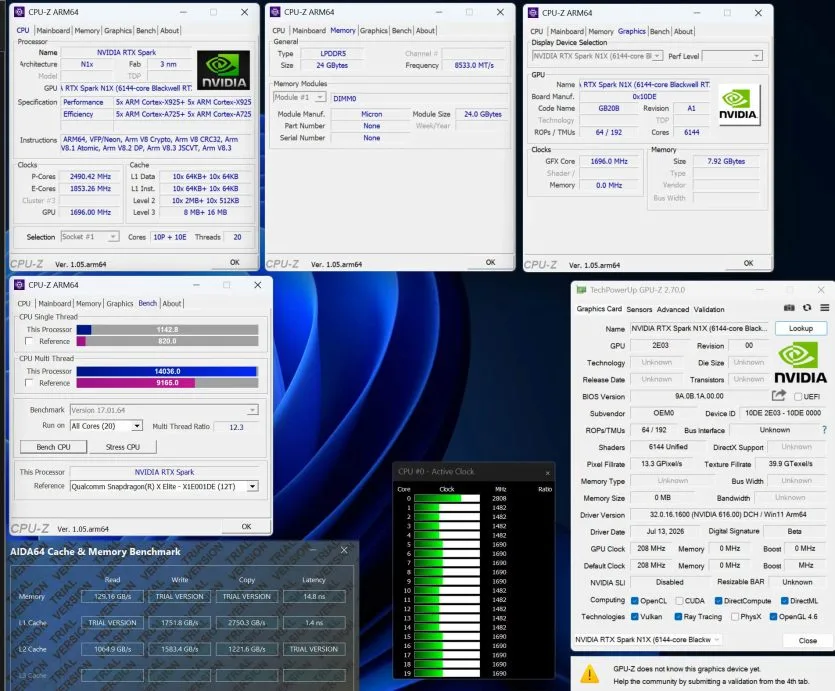835x691 pixels.
Task: Open the Perf Level dropdown
Action: [x=732, y=56]
